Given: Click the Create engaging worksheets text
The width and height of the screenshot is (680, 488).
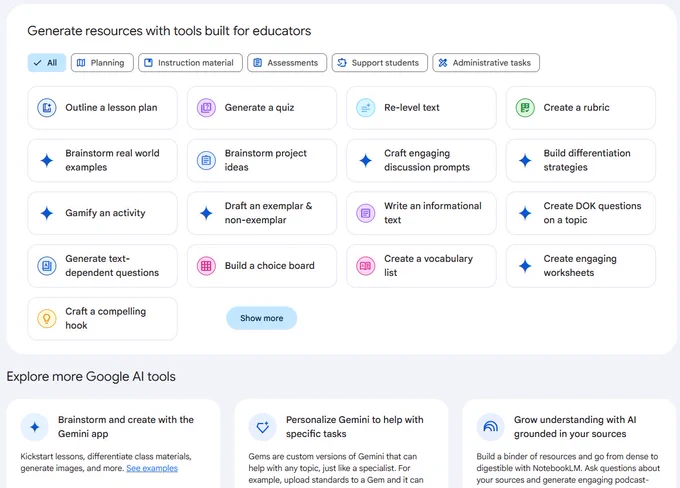Looking at the screenshot, I should click(x=580, y=265).
